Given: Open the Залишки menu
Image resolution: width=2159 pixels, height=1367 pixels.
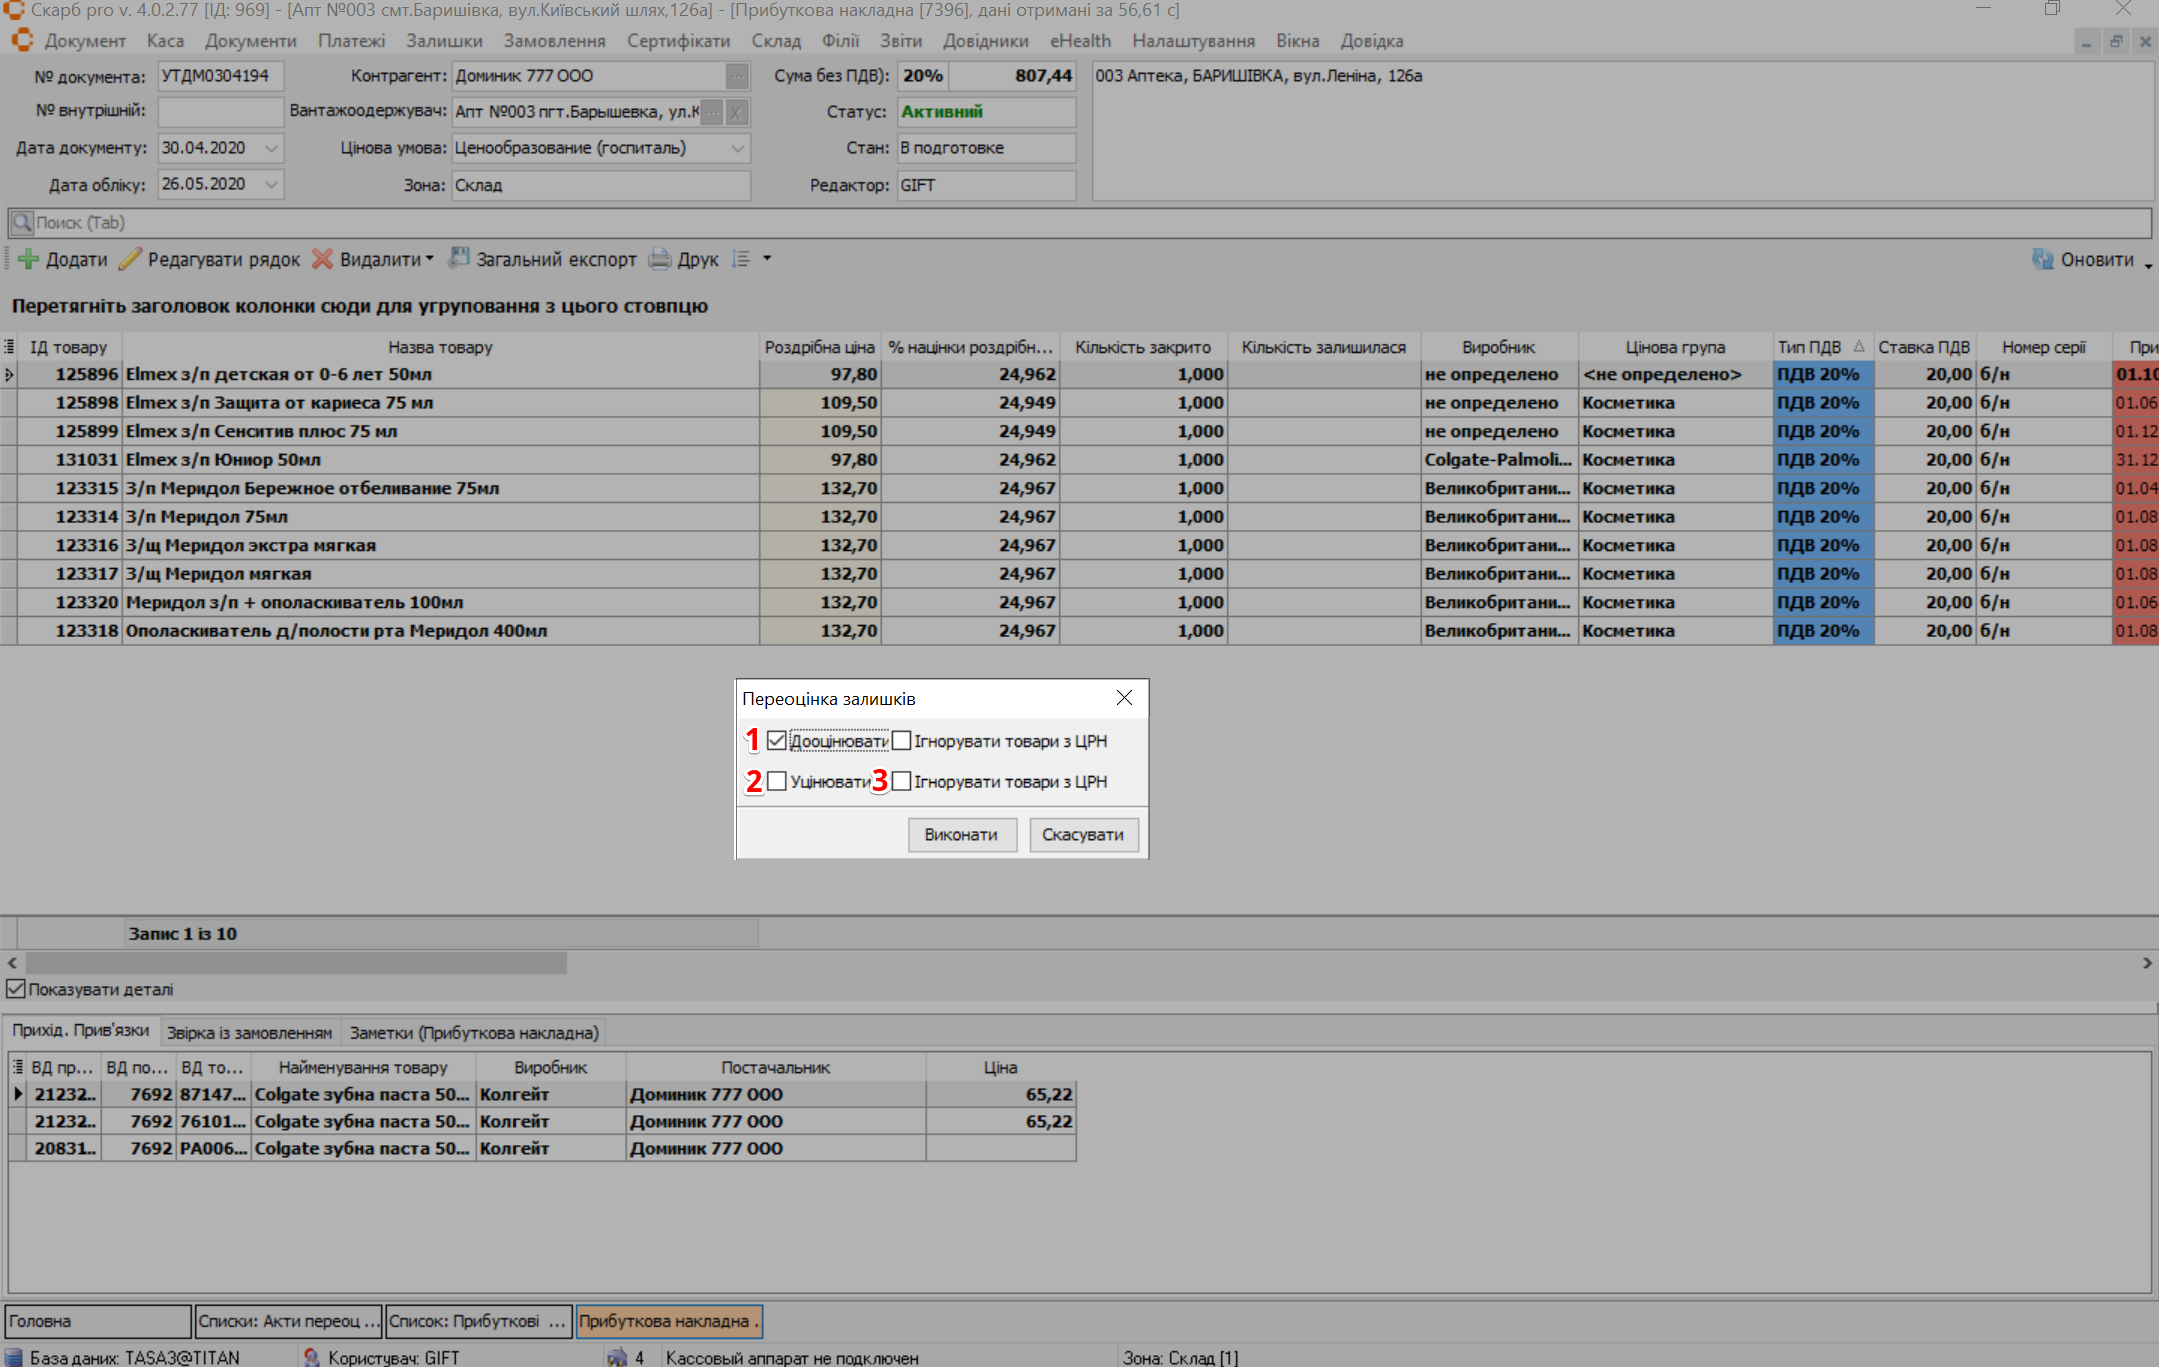Looking at the screenshot, I should click(444, 41).
